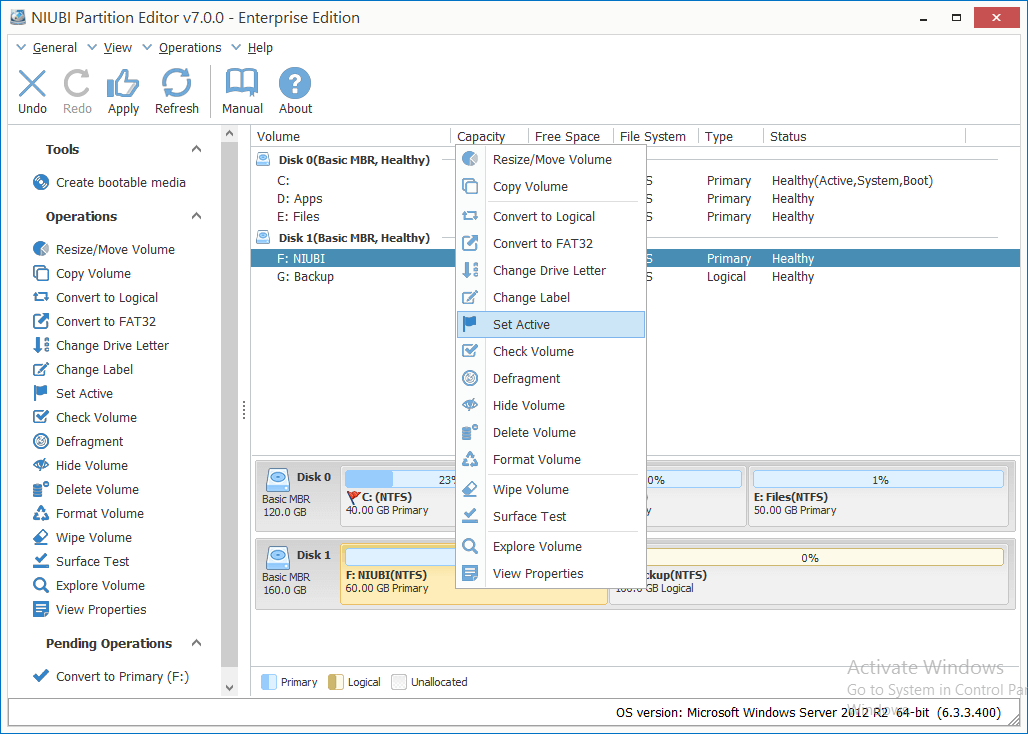
Task: Choose Format Volume from context menu
Action: 536,459
